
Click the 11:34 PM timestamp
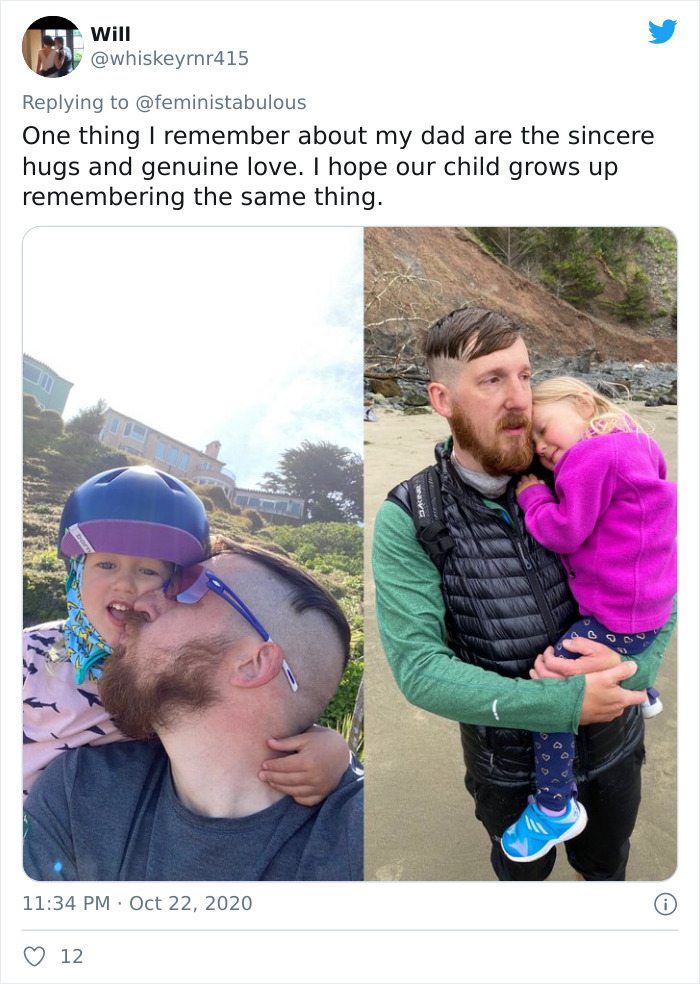coord(66,903)
